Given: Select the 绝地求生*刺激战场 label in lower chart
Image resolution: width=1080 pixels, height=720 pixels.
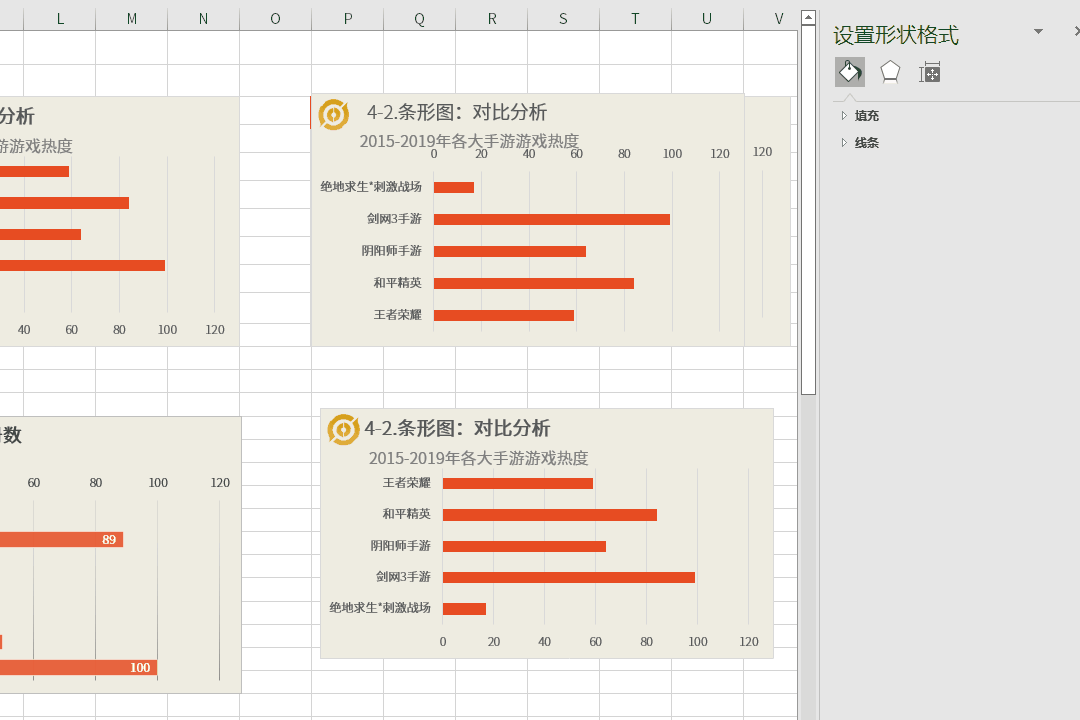Looking at the screenshot, I should click(380, 608).
